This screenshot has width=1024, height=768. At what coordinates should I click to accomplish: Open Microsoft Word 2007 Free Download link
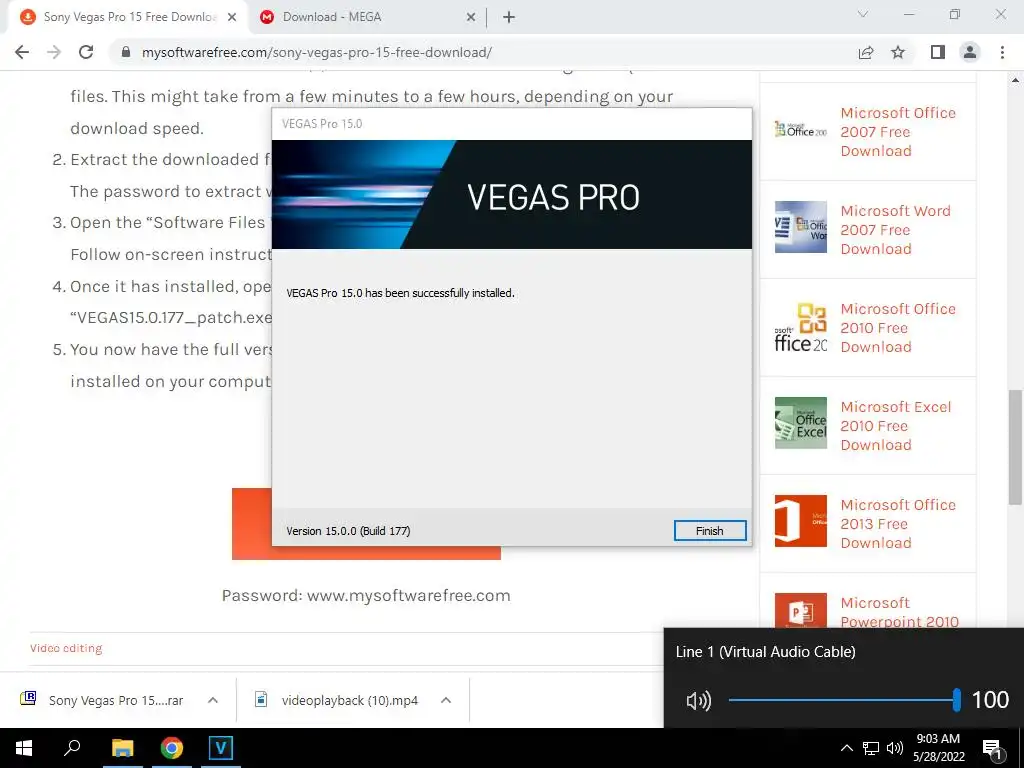click(895, 230)
